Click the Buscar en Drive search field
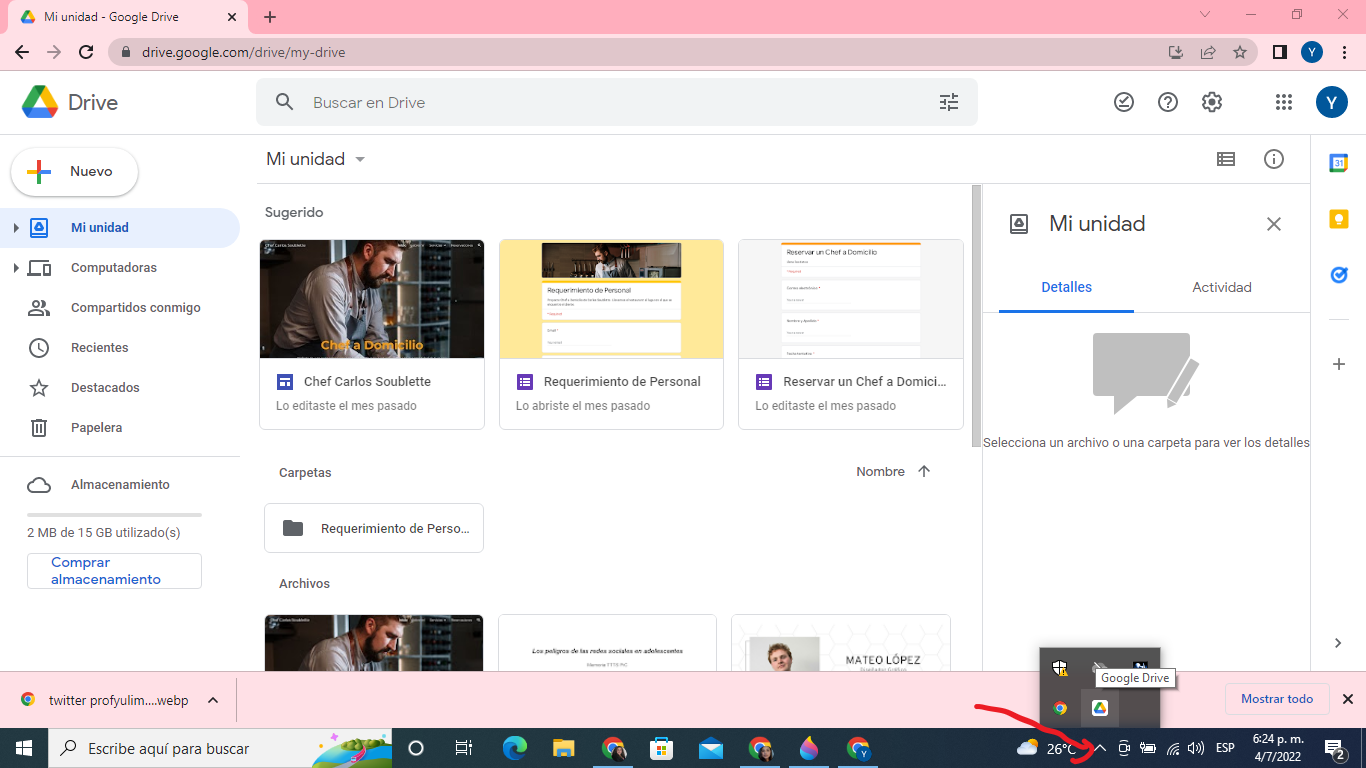This screenshot has height=768, width=1366. point(616,102)
